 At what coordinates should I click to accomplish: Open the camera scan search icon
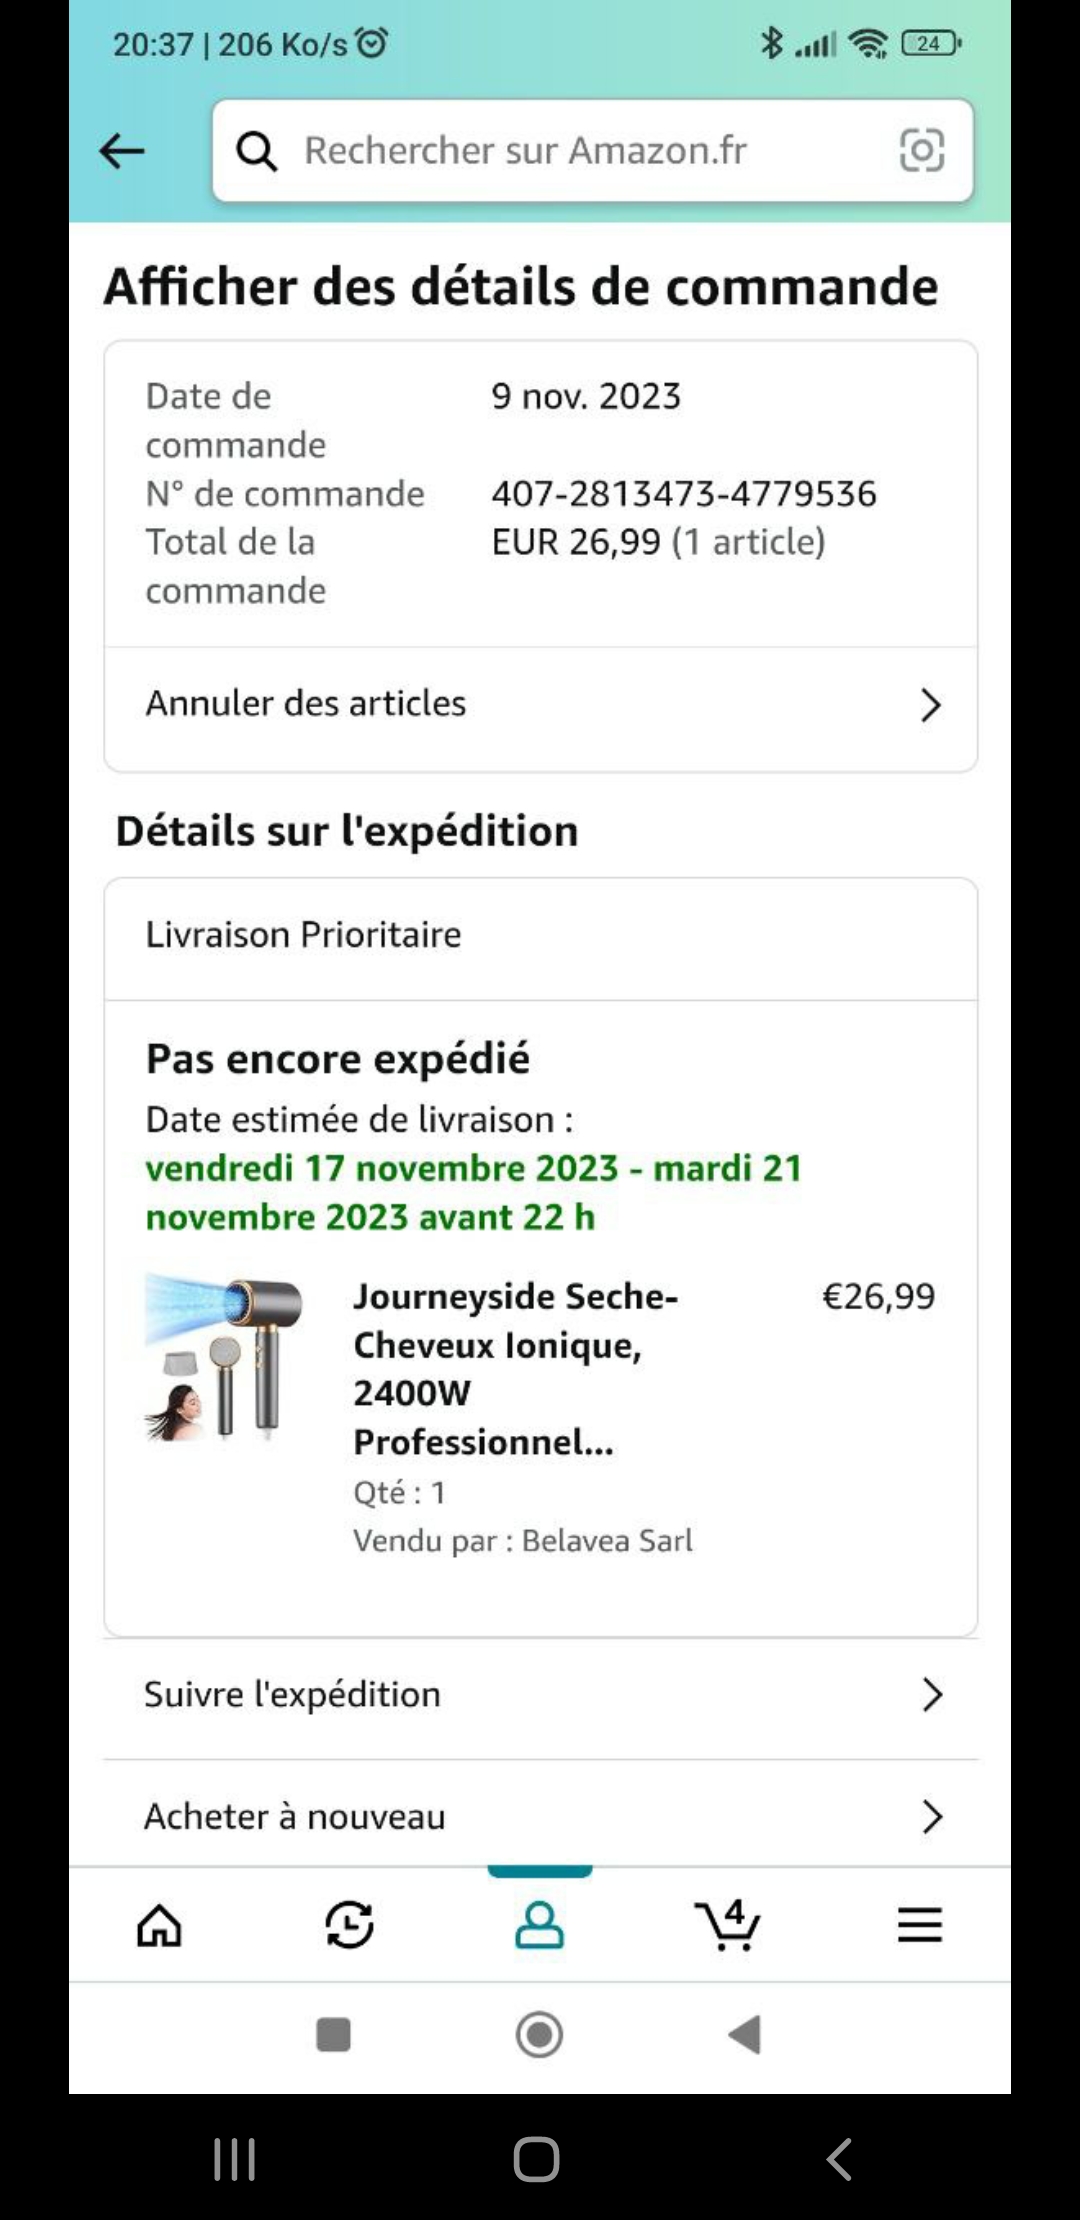click(x=921, y=151)
